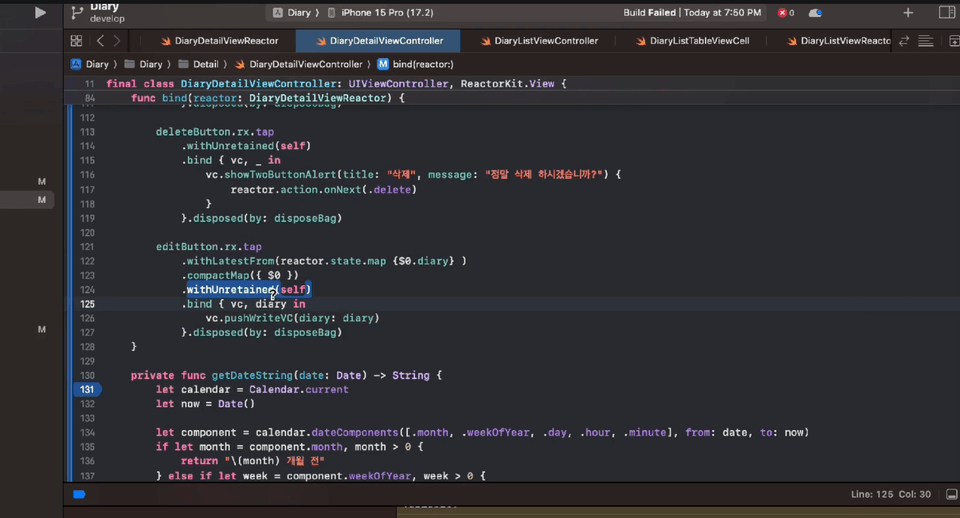Viewport: 960px width, 518px height.
Task: Toggle the code review arrows icon
Action: tap(904, 41)
